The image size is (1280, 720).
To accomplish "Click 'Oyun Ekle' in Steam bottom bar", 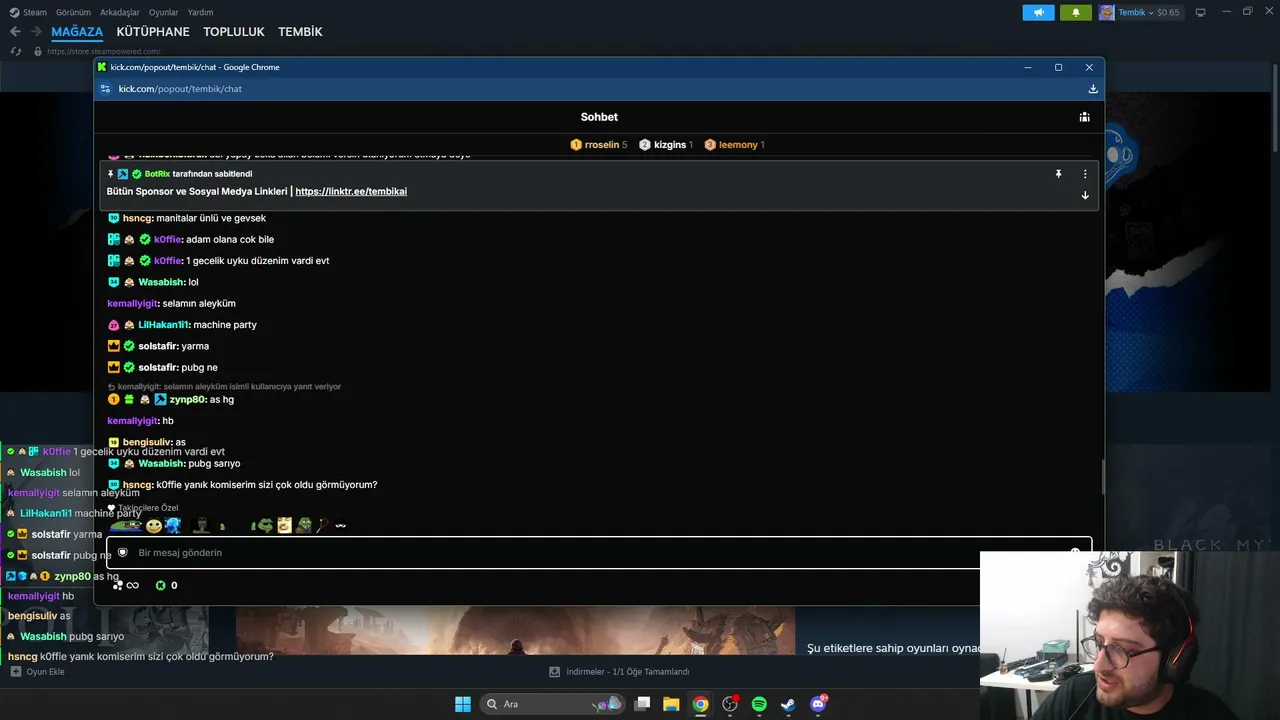I will click(37, 672).
